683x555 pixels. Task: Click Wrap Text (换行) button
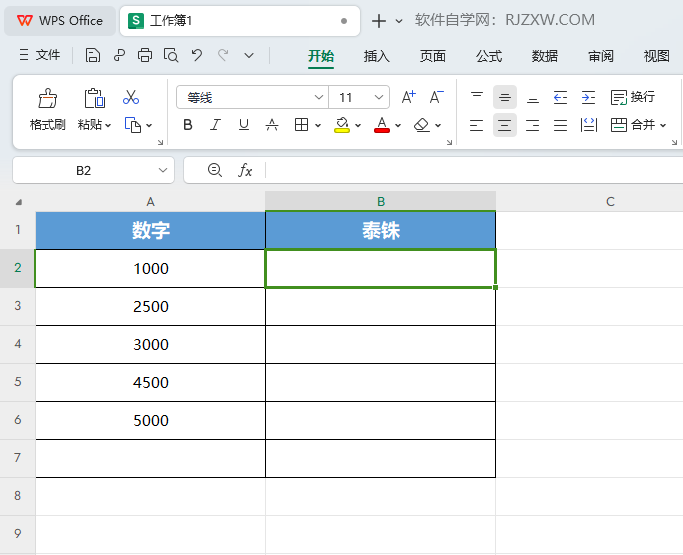[x=632, y=97]
